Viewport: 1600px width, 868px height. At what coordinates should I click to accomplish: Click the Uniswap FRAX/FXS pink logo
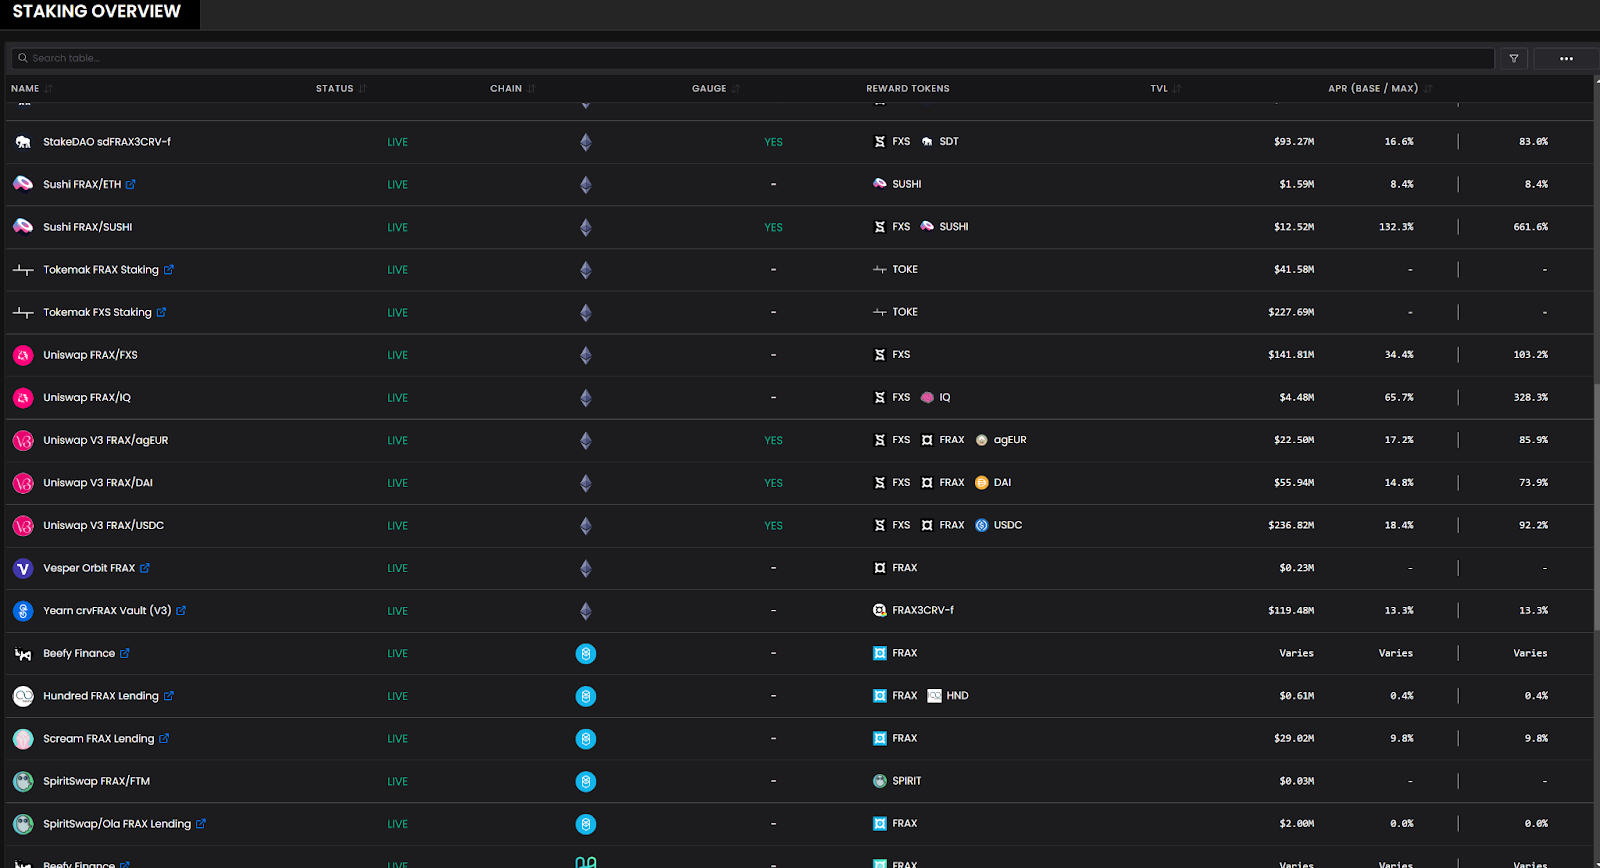[x=23, y=355]
